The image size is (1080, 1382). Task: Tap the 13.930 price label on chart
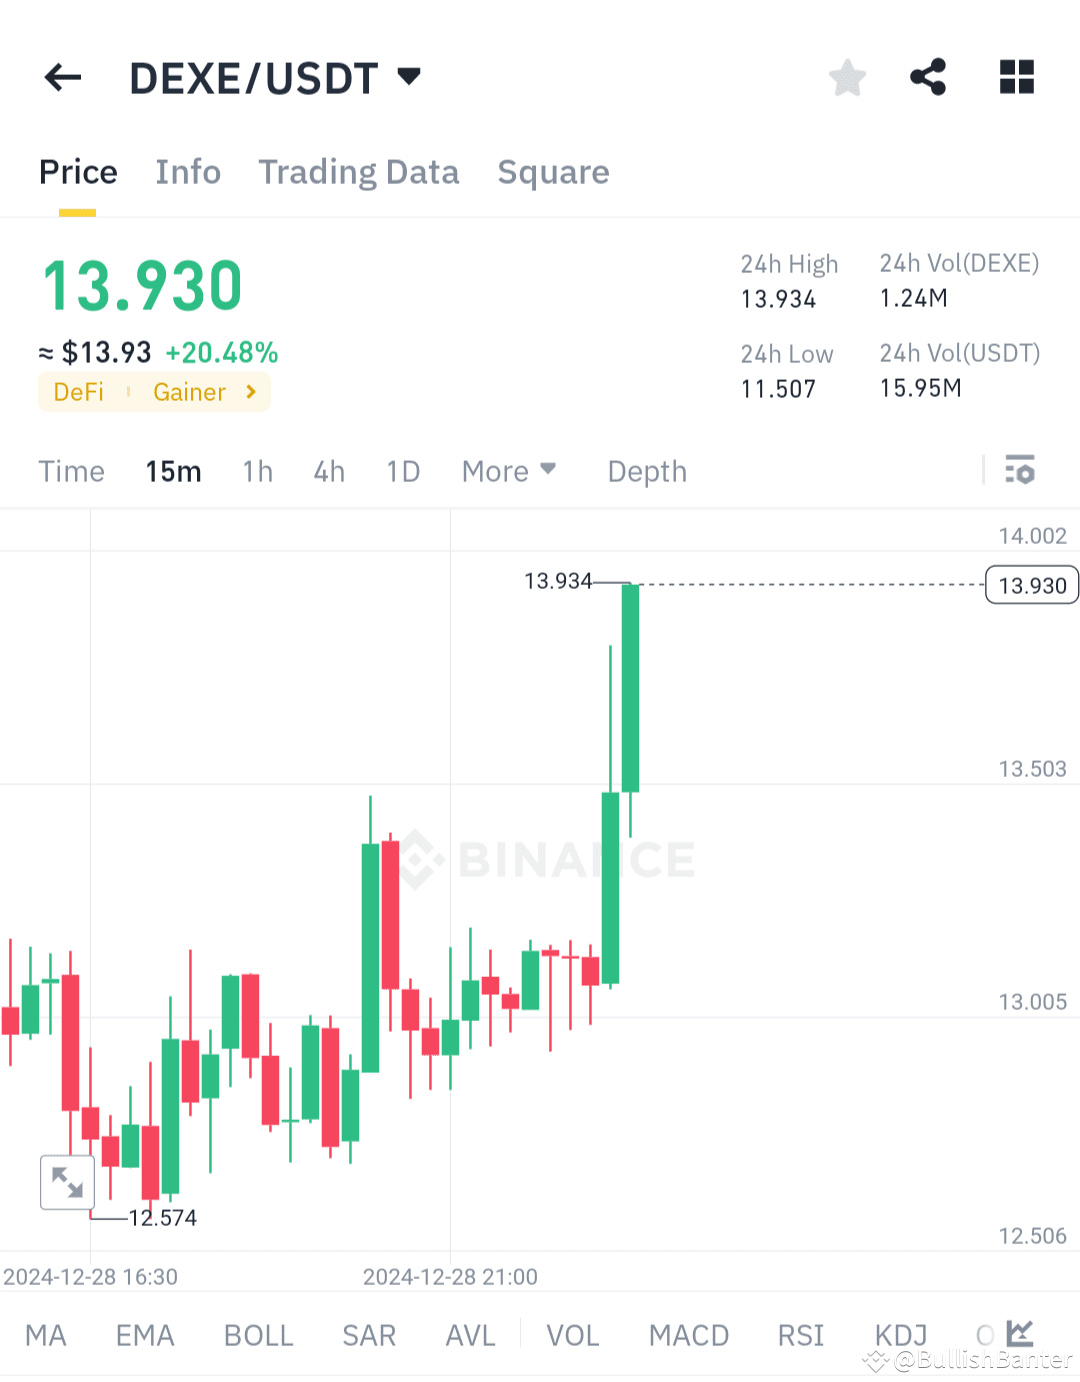[x=1031, y=585]
